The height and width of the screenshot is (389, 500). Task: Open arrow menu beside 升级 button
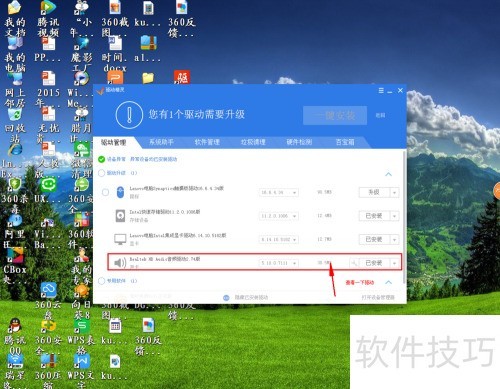tap(395, 193)
